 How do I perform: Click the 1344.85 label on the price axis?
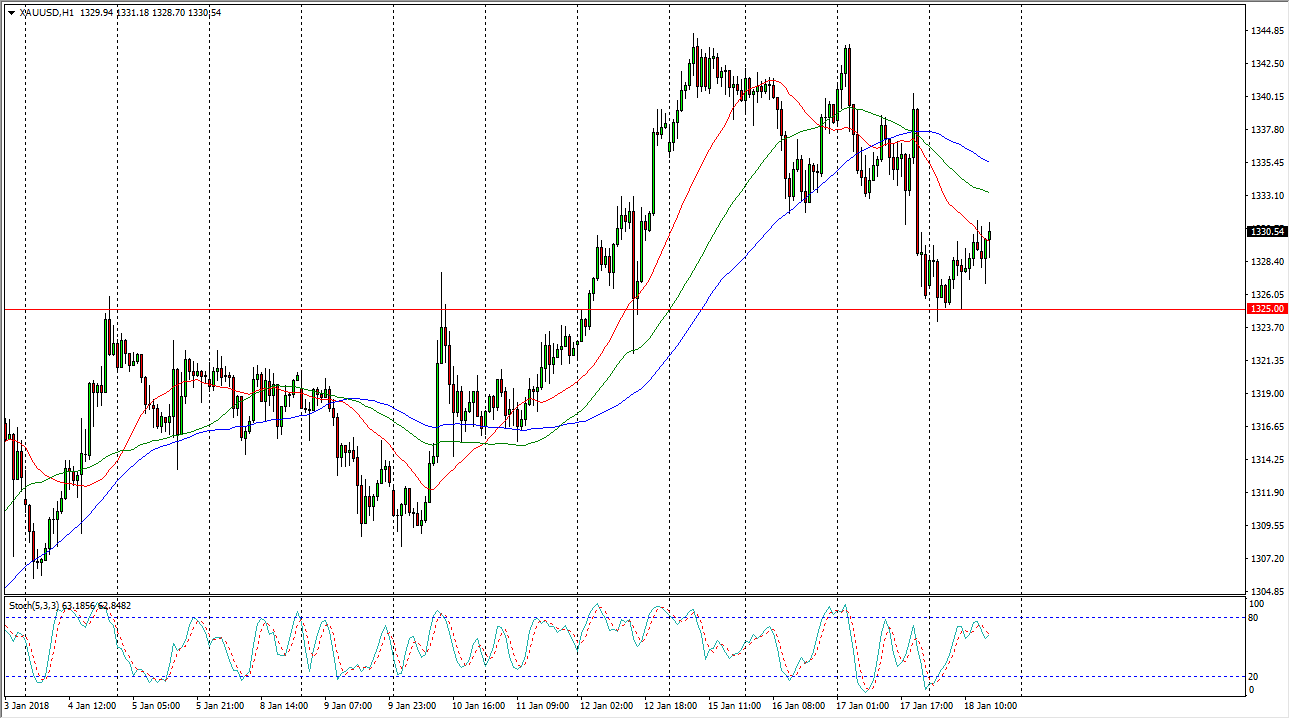pyautogui.click(x=1266, y=31)
